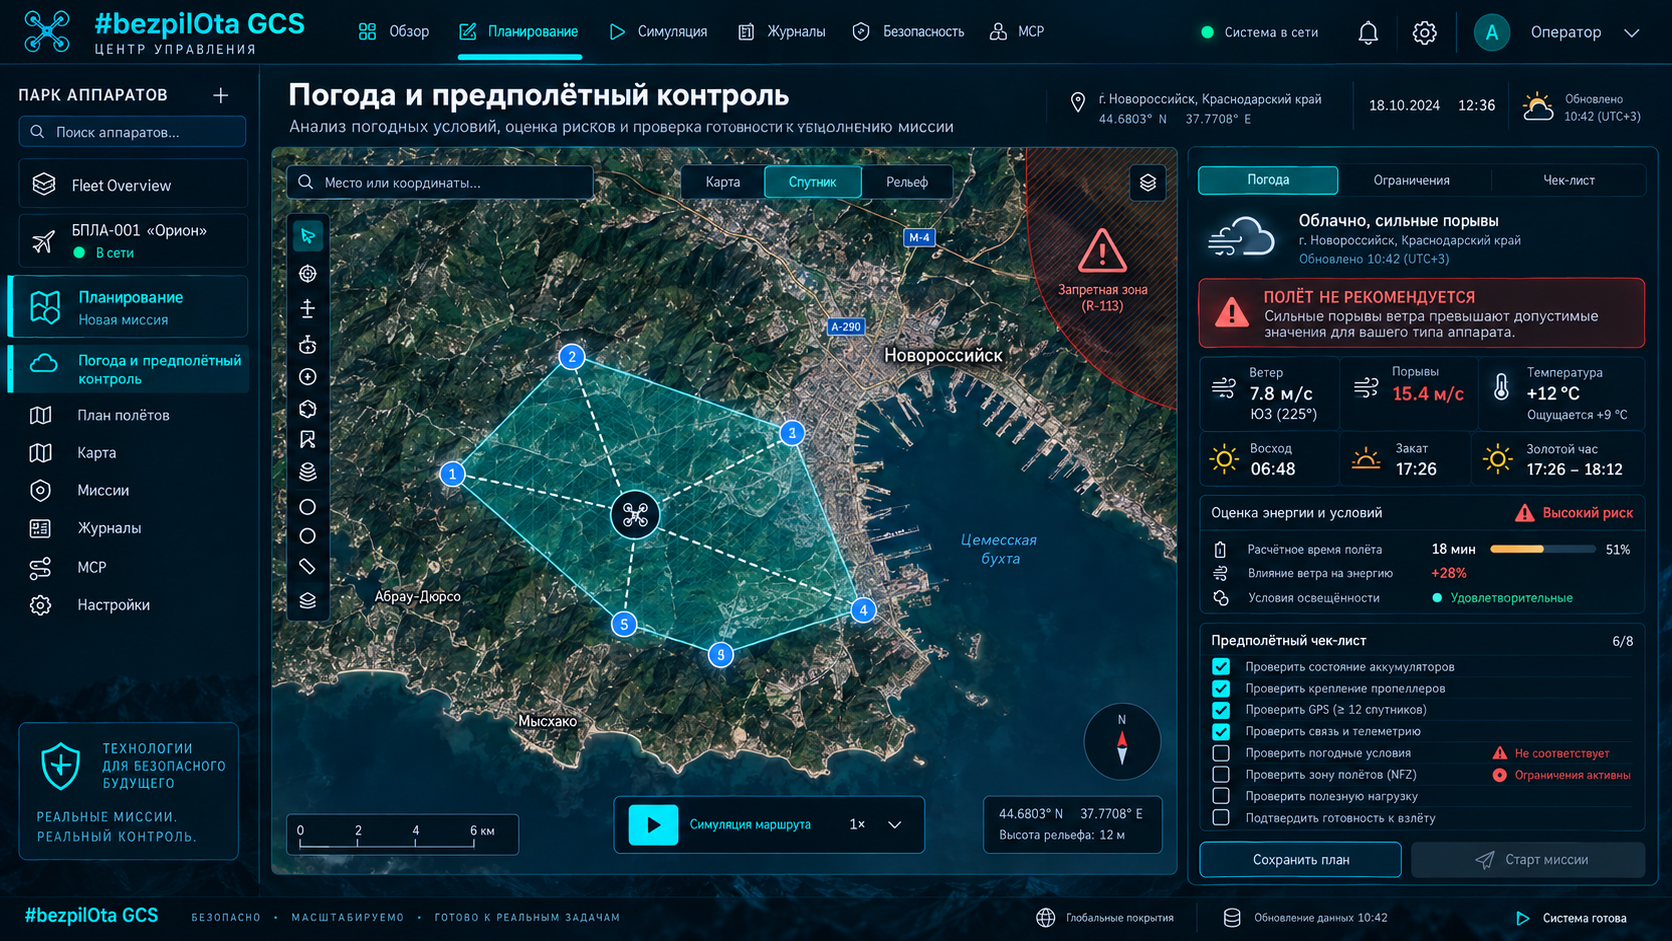1672x941 pixels.
Task: Select the add-point circle plus tool
Action: coord(308,377)
